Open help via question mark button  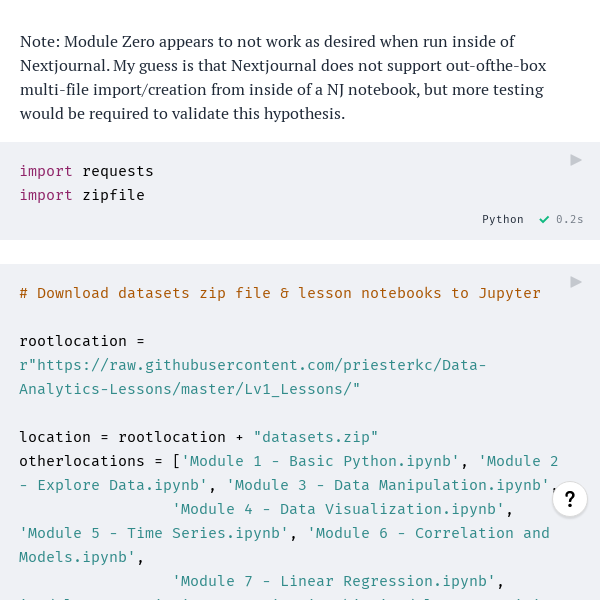569,499
